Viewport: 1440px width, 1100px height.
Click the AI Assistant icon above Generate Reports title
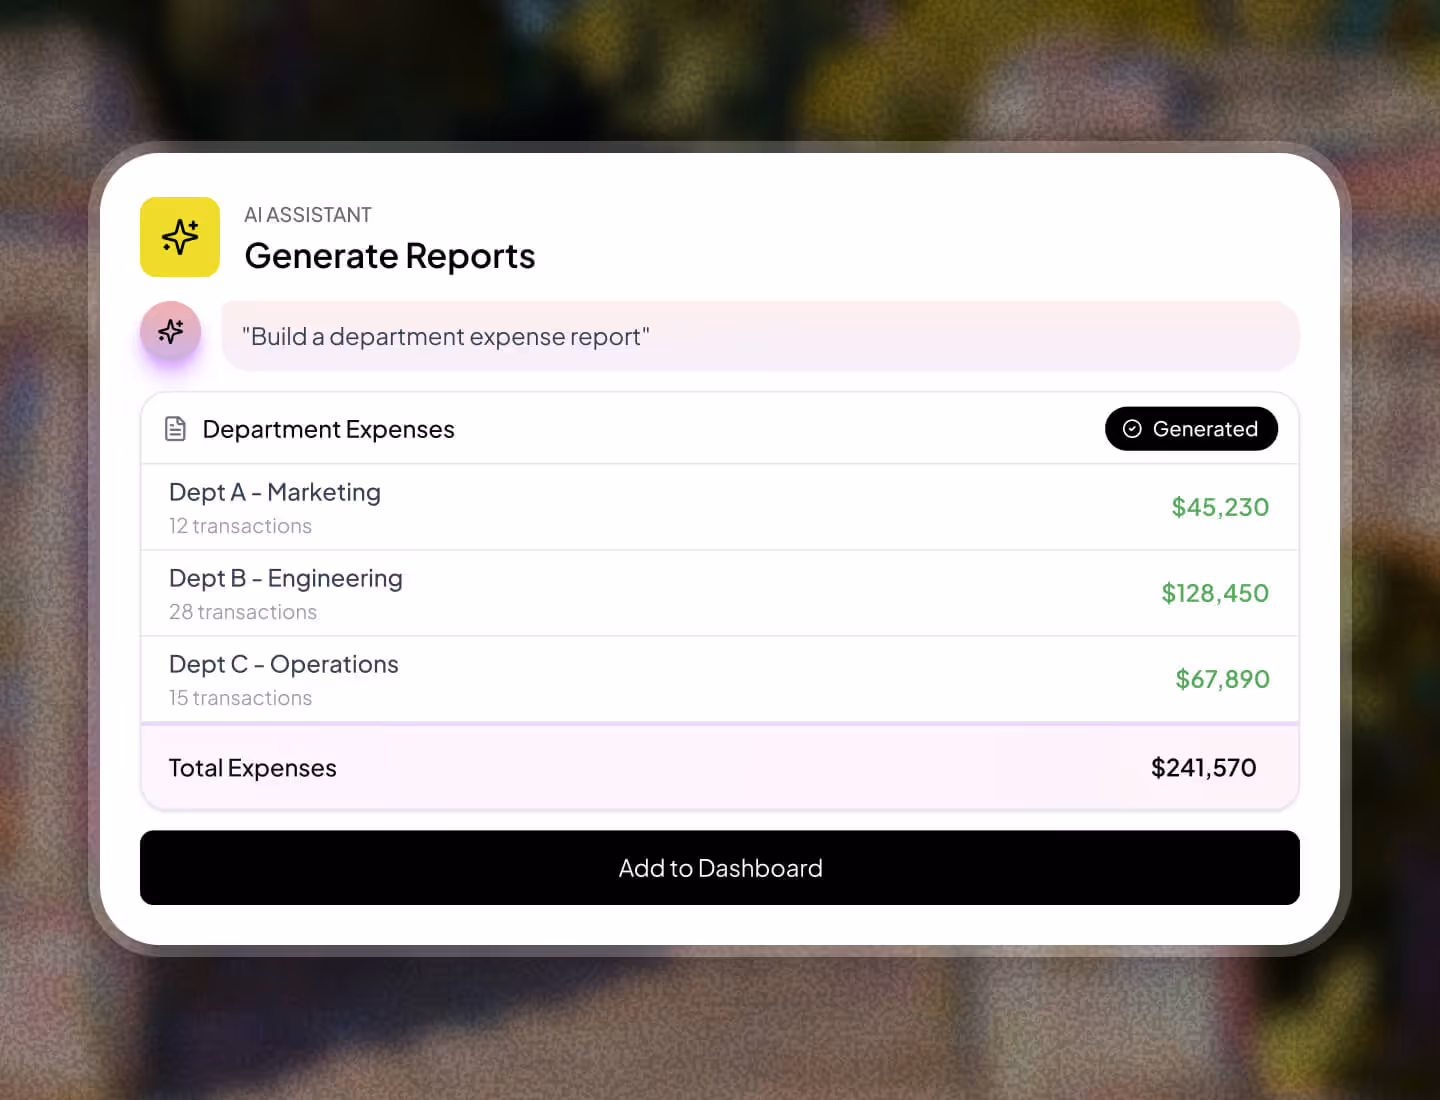[180, 237]
